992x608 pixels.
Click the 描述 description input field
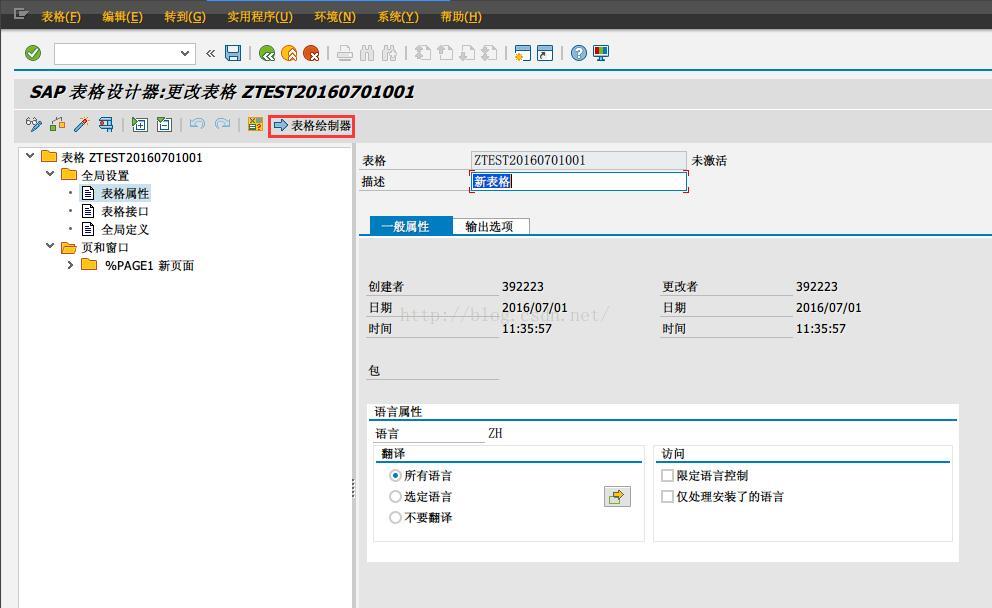click(578, 182)
